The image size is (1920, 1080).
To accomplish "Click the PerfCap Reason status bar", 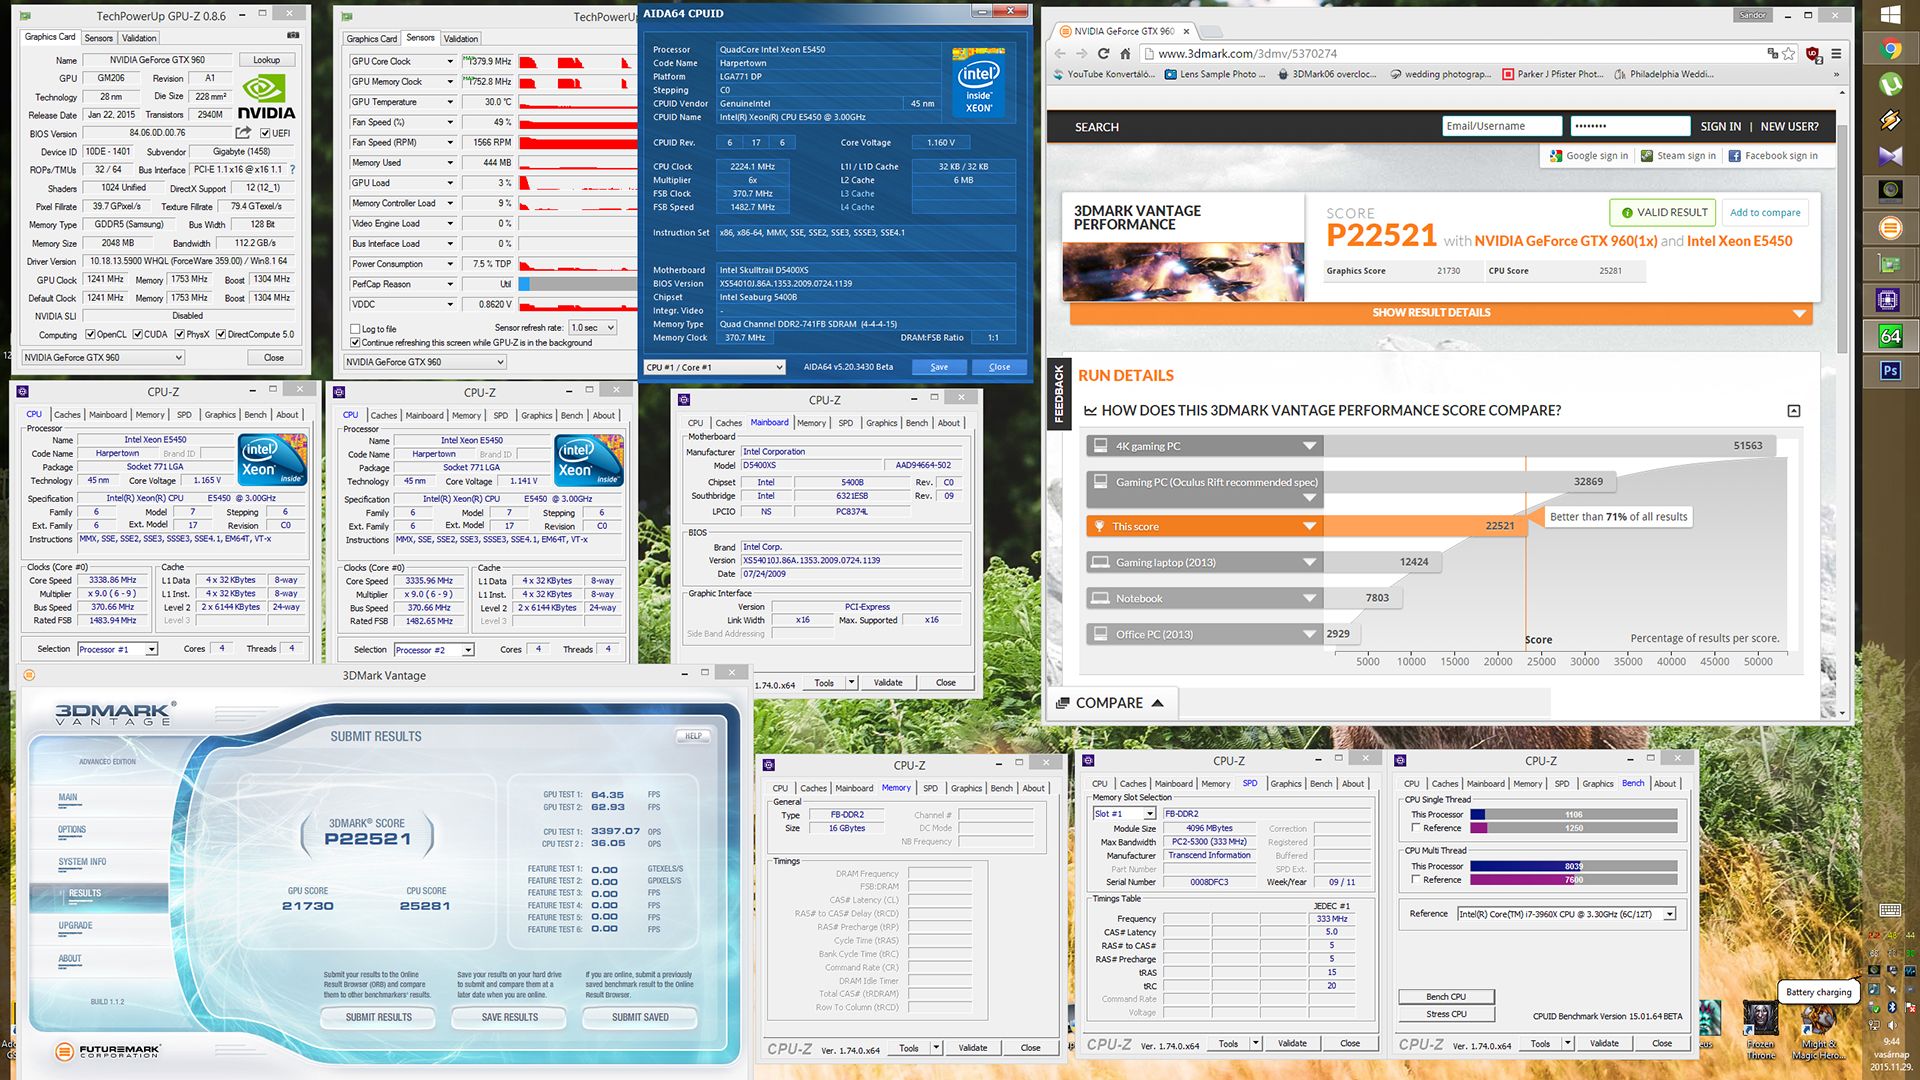I will pos(577,284).
